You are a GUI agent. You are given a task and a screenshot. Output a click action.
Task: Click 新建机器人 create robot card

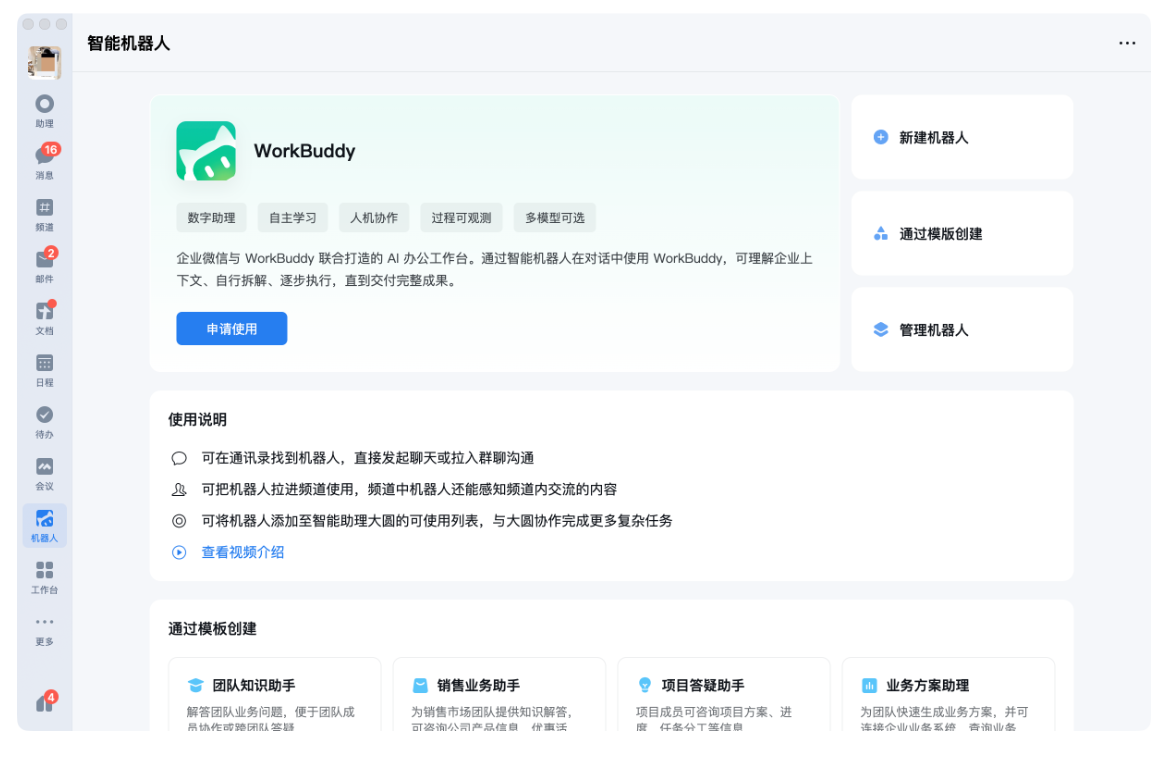962,137
